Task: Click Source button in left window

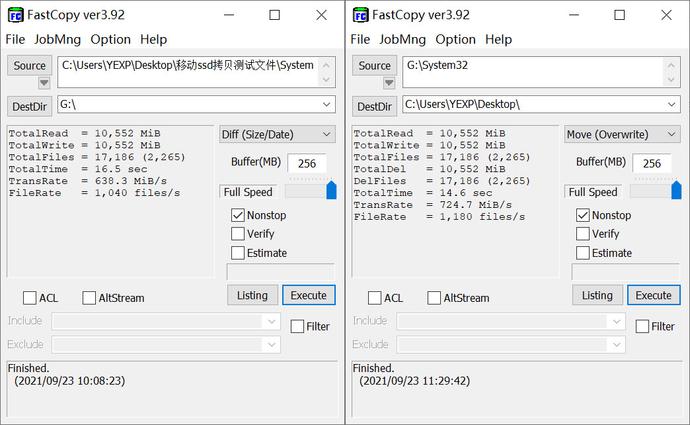Action: [29, 66]
